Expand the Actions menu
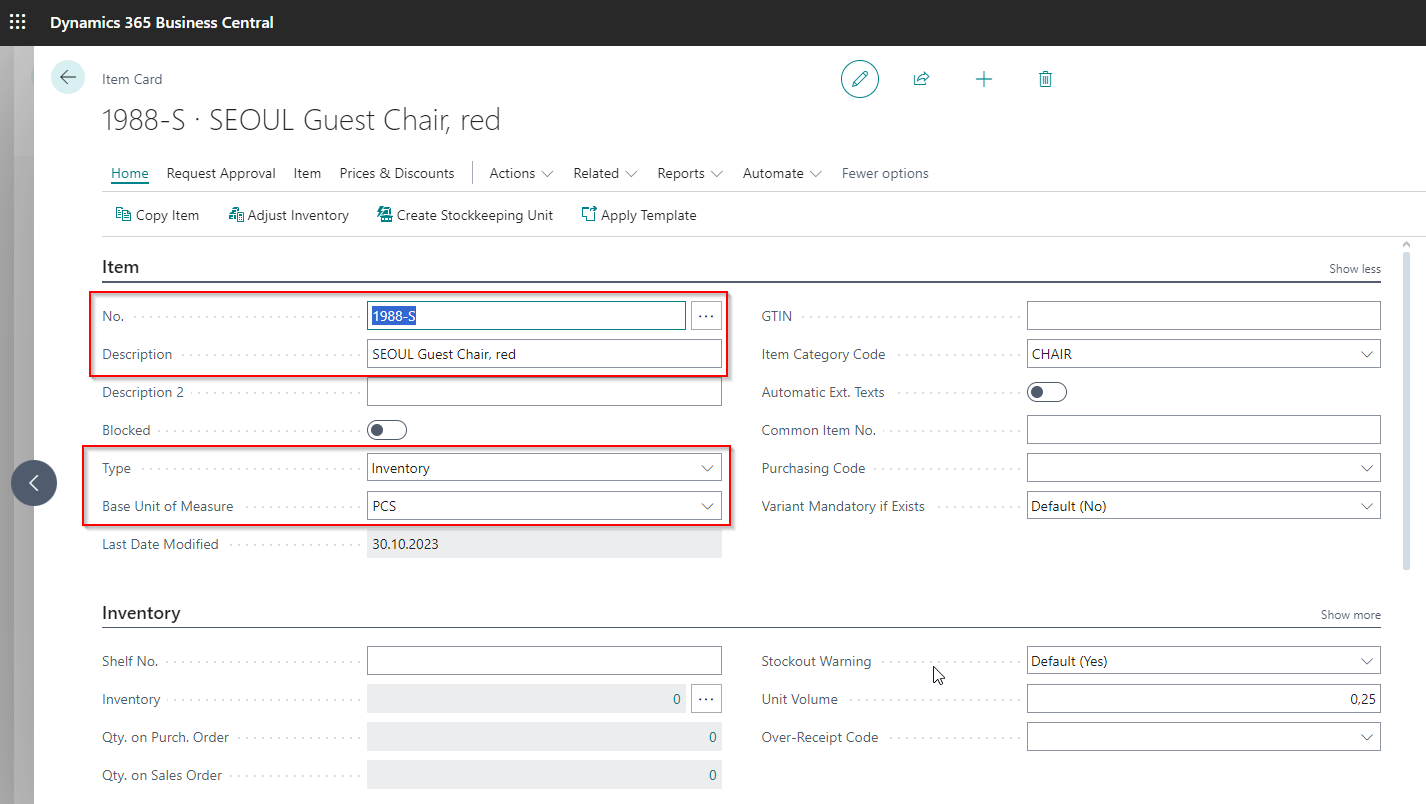 [x=521, y=173]
